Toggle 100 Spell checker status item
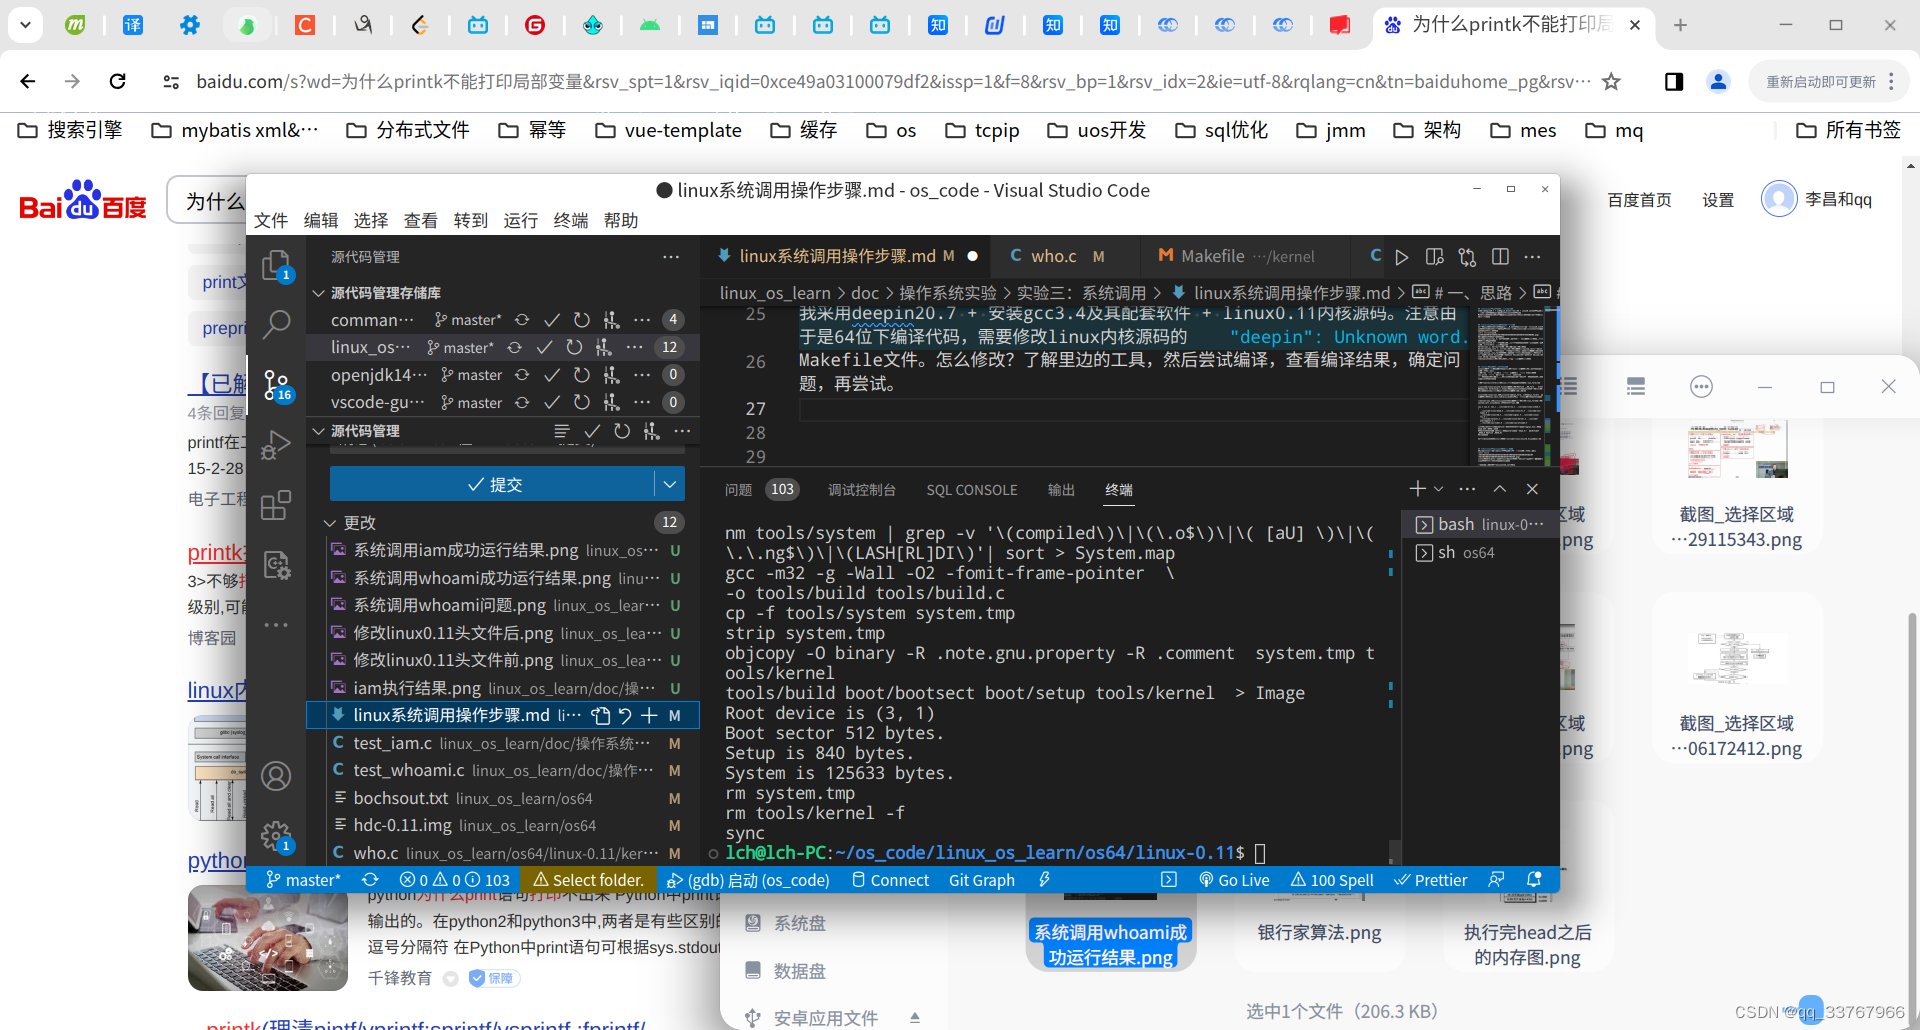Image resolution: width=1920 pixels, height=1030 pixels. click(x=1332, y=880)
